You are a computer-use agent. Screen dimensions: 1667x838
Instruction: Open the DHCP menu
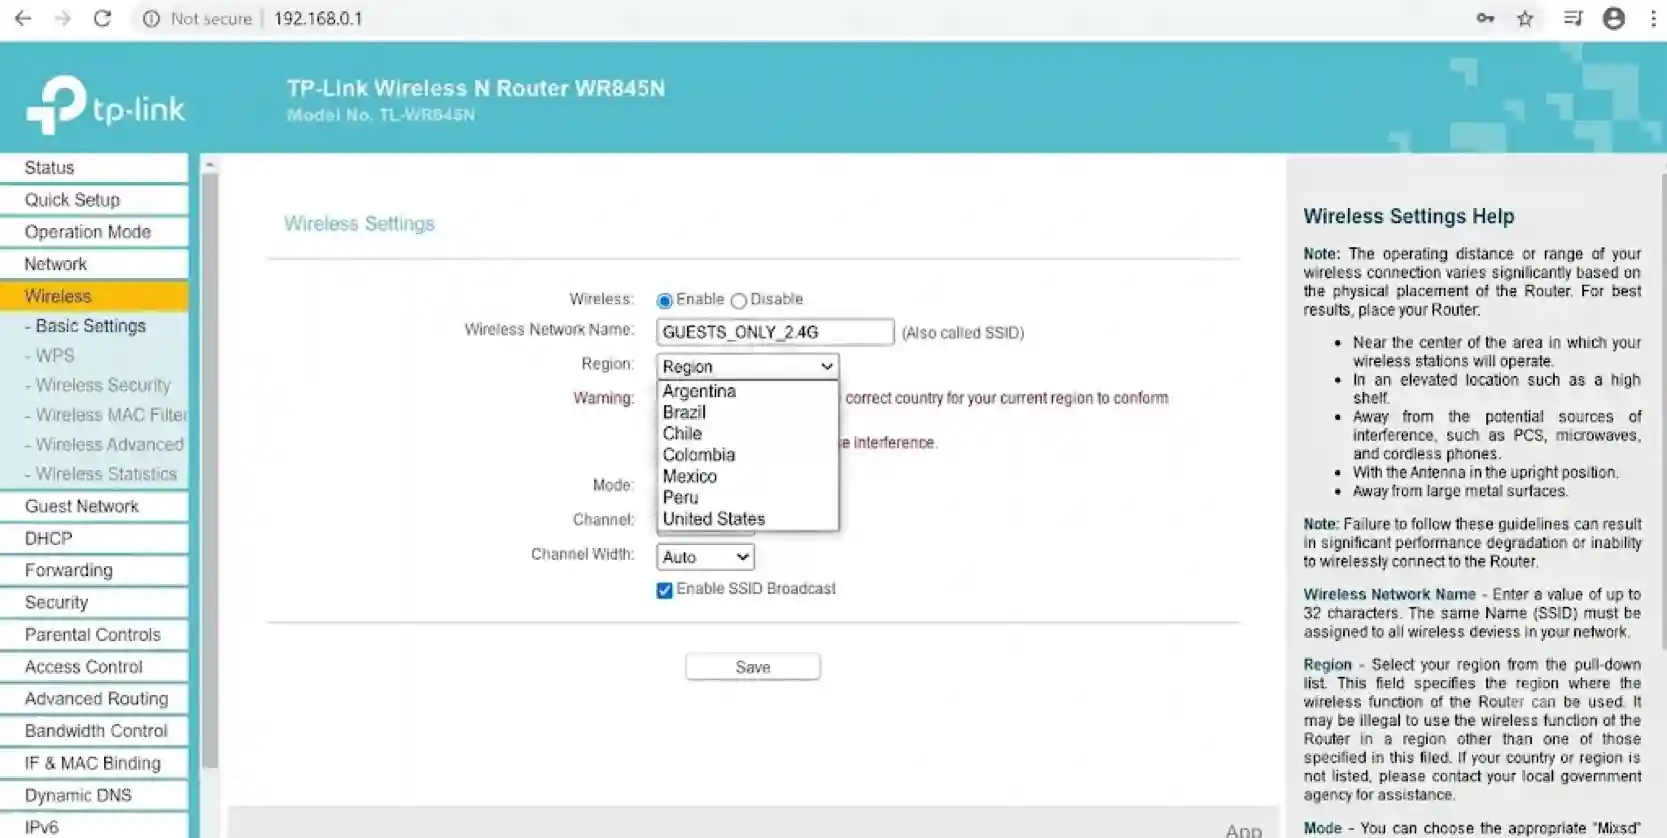(94, 538)
